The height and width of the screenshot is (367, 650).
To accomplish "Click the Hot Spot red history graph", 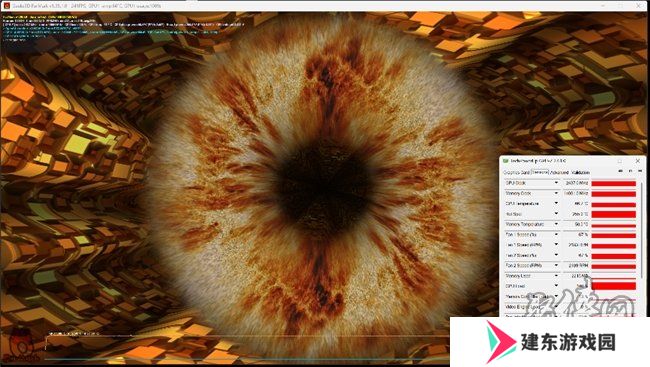I will [614, 214].
